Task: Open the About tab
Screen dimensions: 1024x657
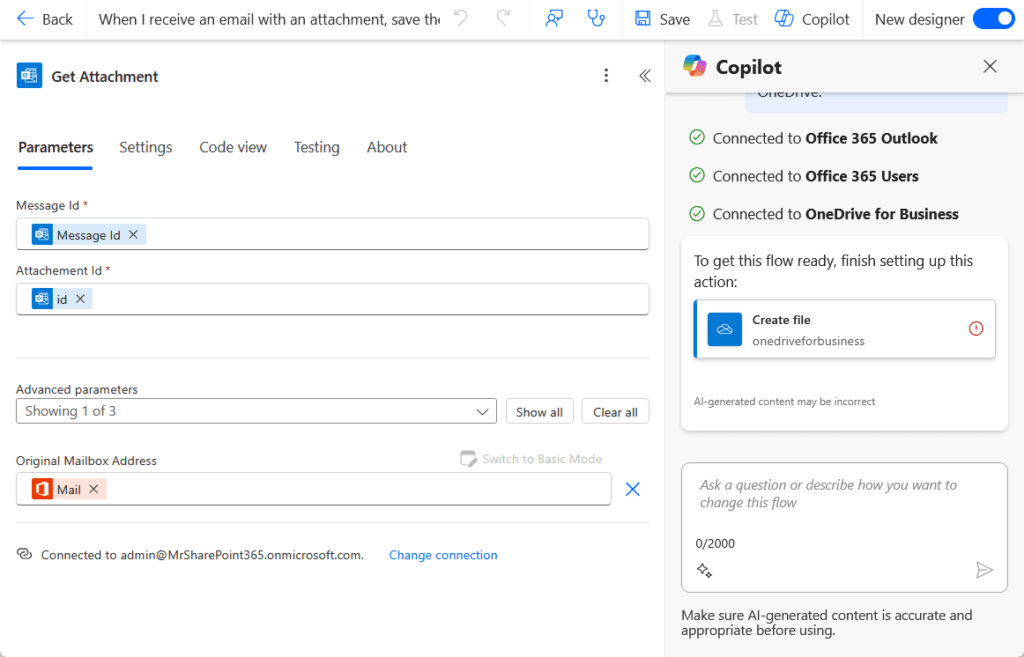Action: (x=387, y=147)
